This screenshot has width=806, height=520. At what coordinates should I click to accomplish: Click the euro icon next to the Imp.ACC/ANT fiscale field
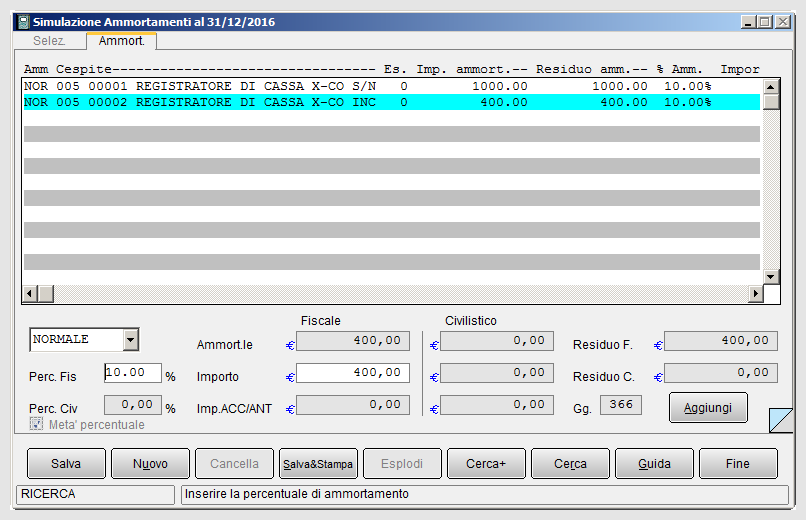[290, 409]
